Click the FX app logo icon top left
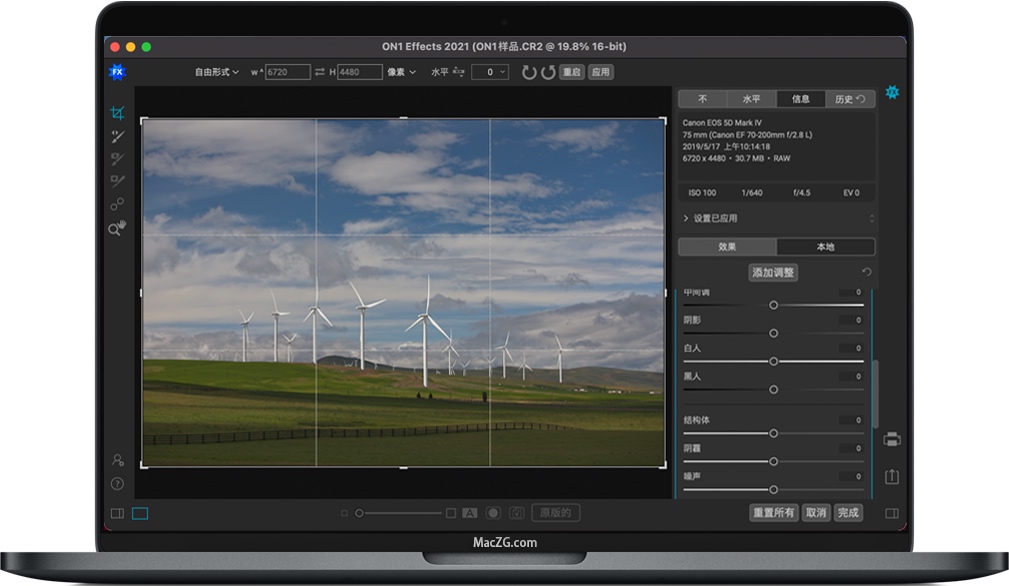 tap(117, 71)
